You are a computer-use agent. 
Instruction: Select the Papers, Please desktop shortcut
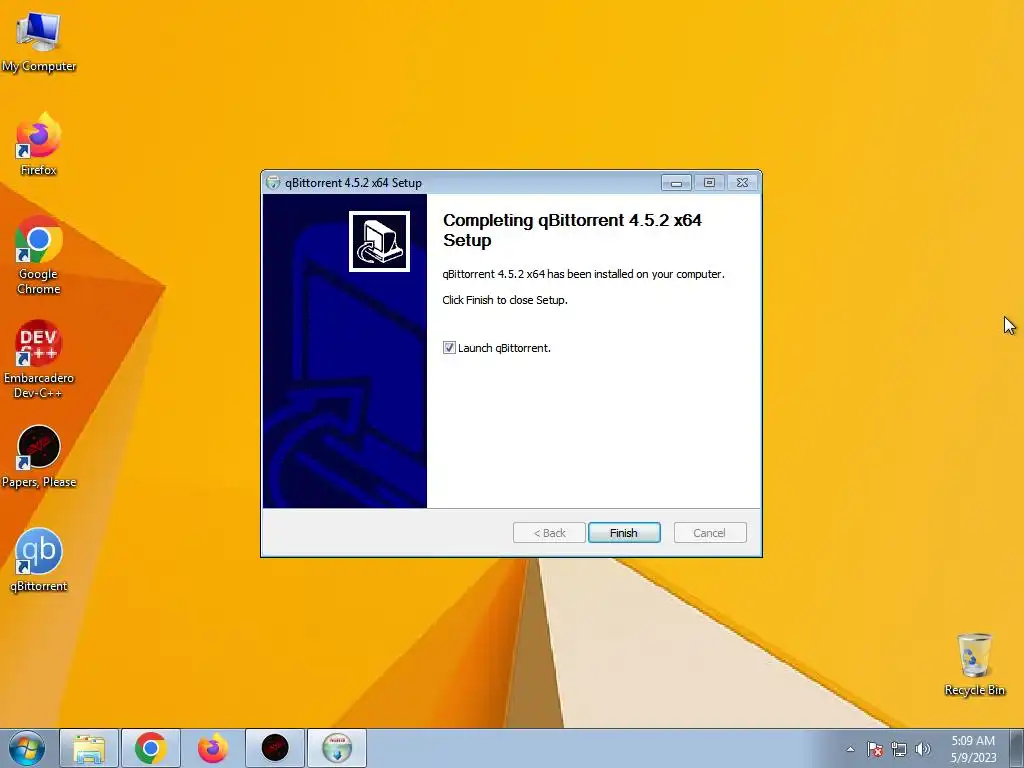pyautogui.click(x=39, y=456)
